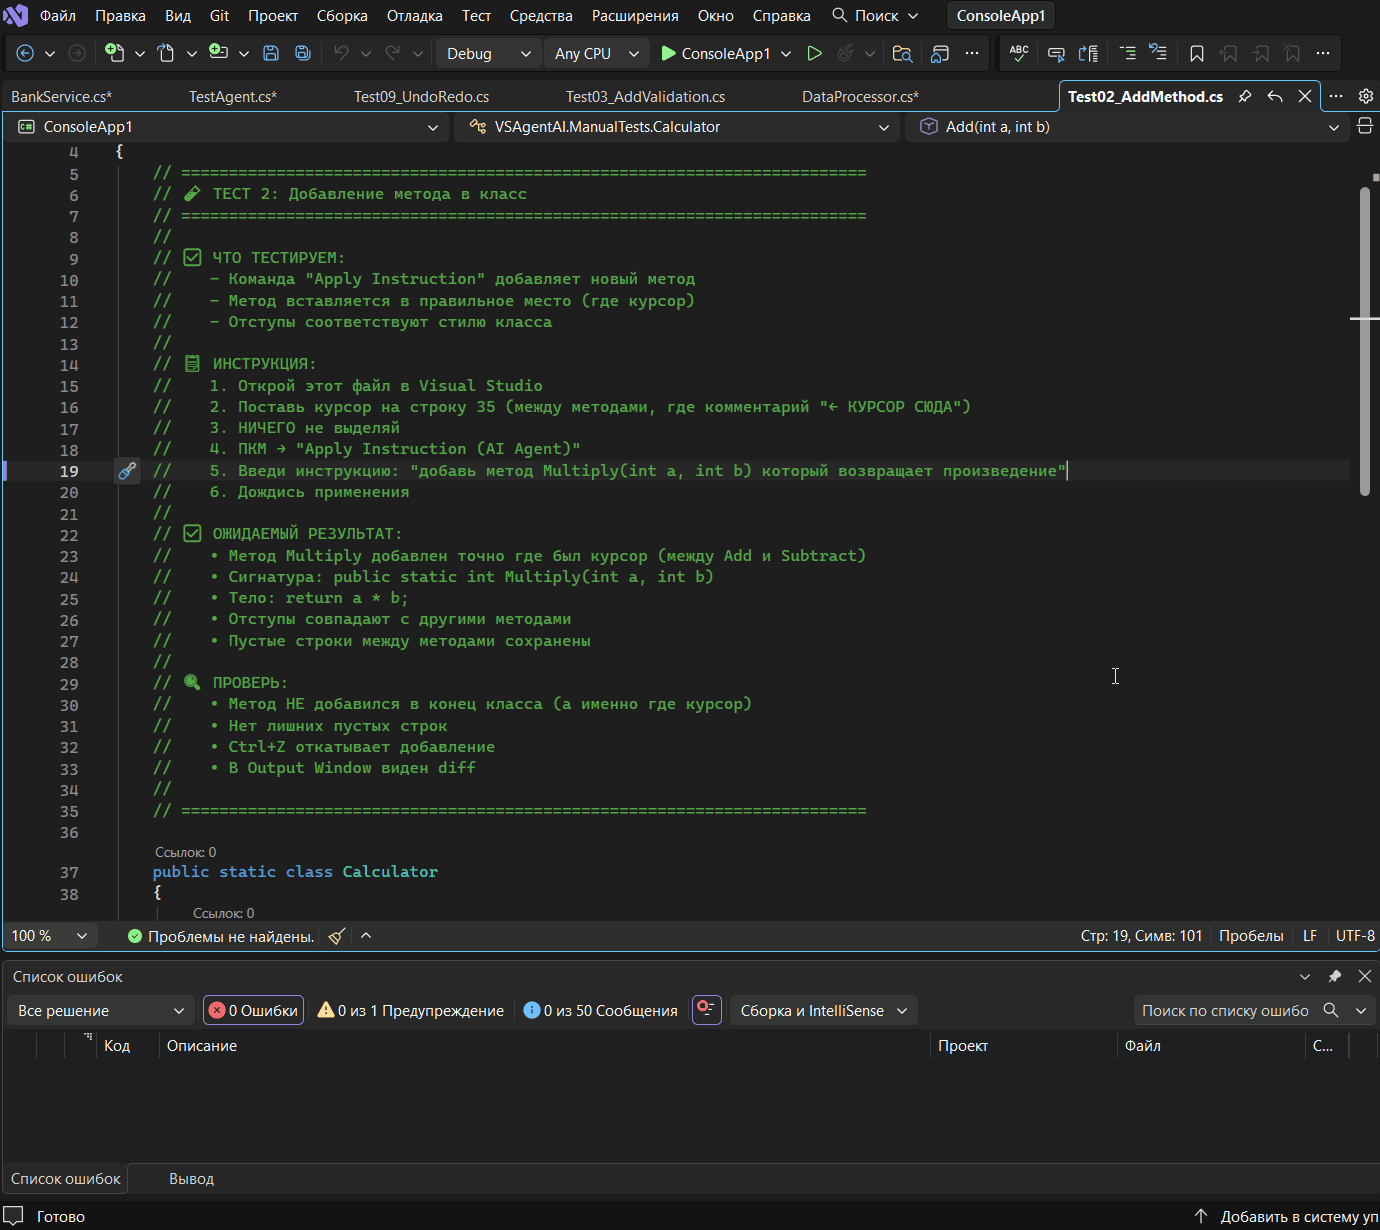Expand the Any CPU platform dropdown
The height and width of the screenshot is (1230, 1380).
pos(596,54)
